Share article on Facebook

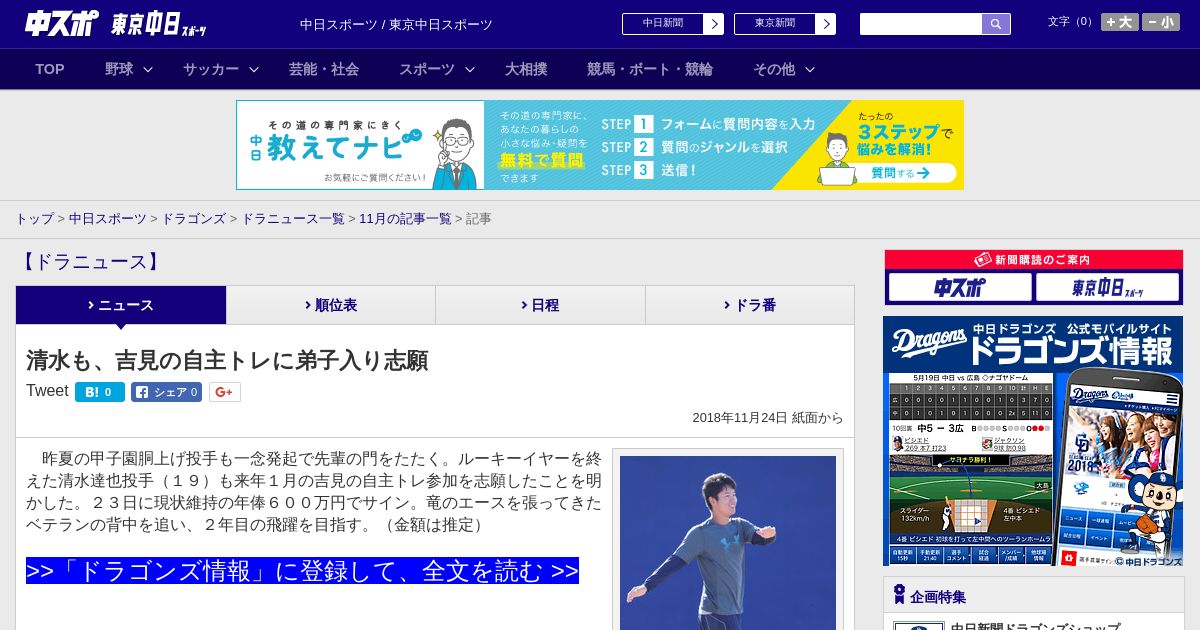tap(166, 392)
